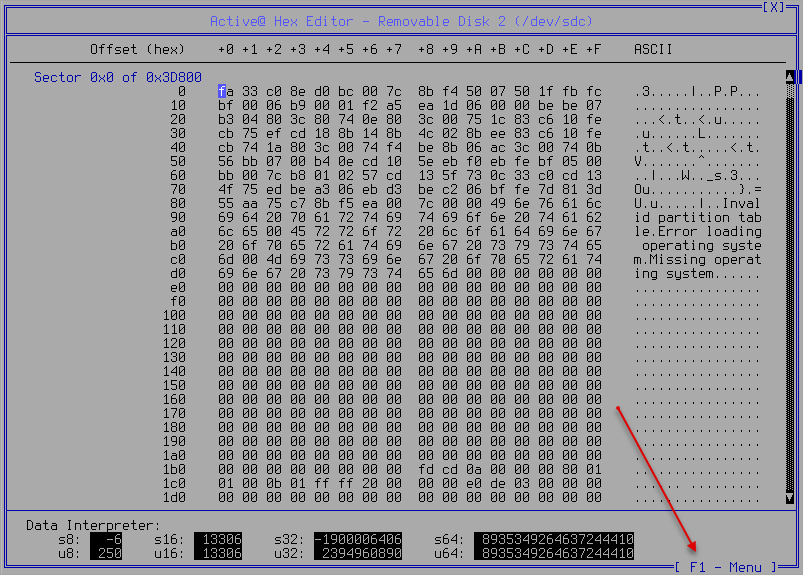Click the u32 value 2394960890
Image resolution: width=803 pixels, height=575 pixels.
[357, 553]
